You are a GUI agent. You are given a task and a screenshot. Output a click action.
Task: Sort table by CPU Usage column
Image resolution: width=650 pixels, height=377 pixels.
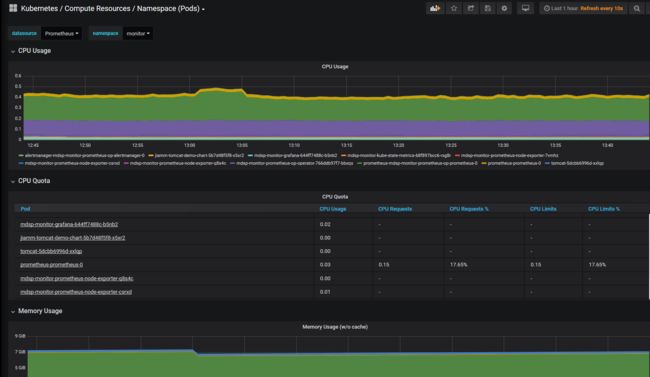coord(333,209)
